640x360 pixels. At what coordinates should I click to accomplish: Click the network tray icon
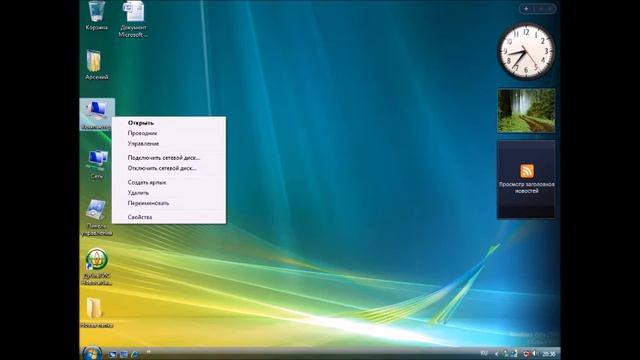515,353
